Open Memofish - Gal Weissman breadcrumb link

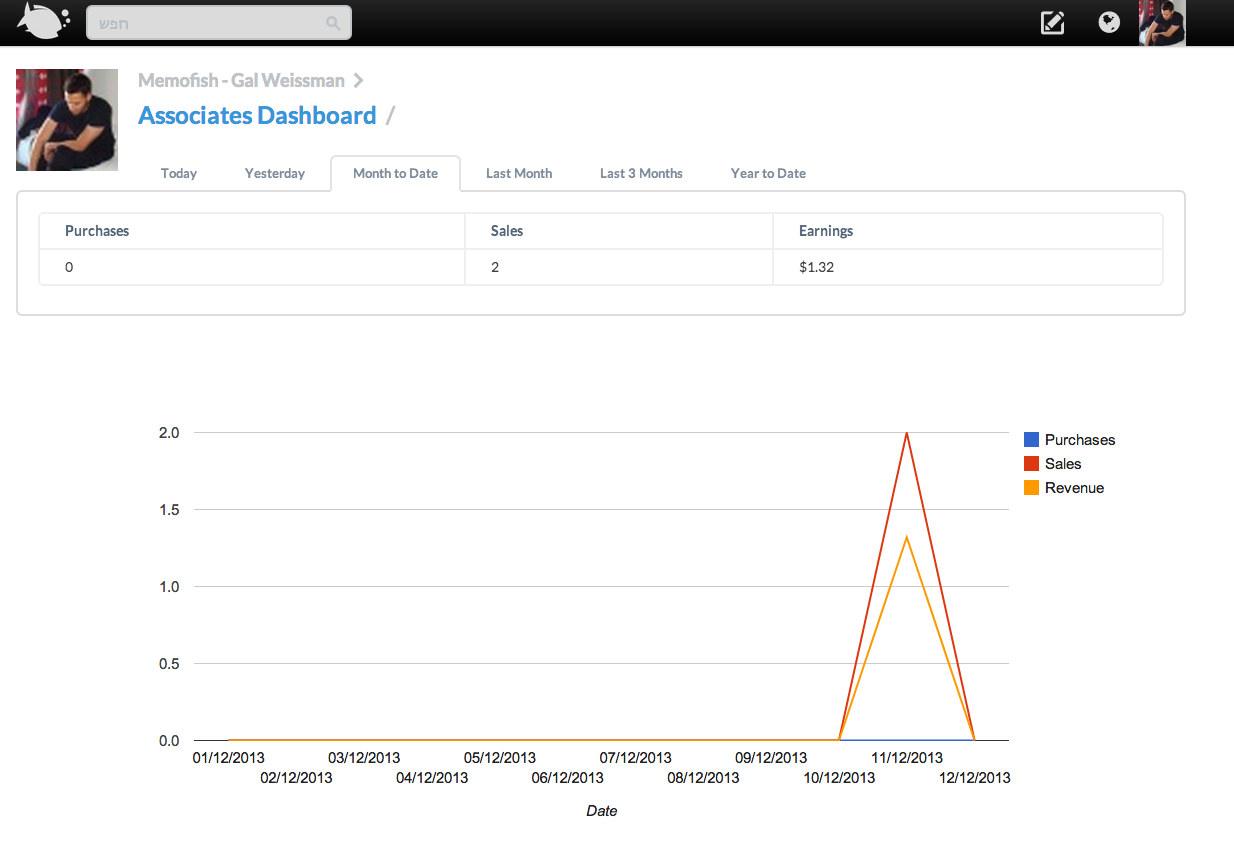(x=241, y=81)
